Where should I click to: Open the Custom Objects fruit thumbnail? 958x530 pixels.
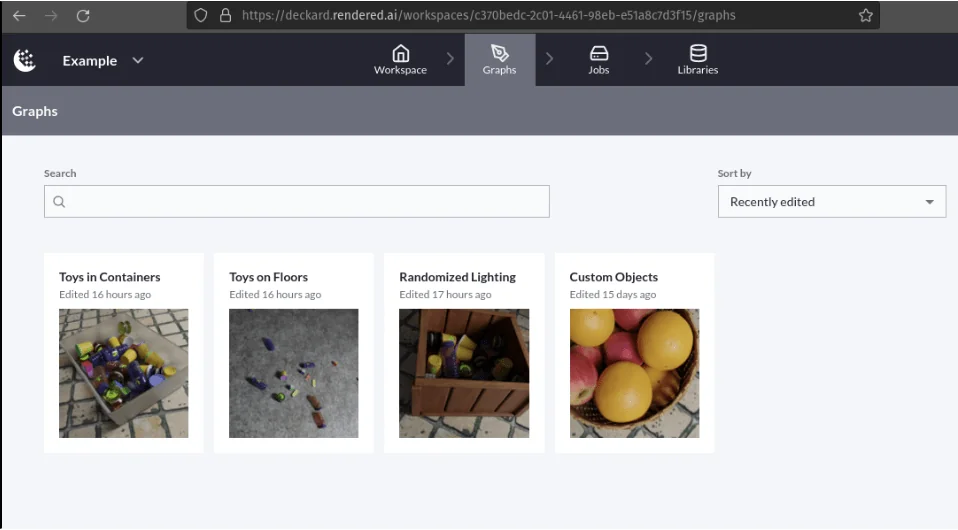click(634, 373)
